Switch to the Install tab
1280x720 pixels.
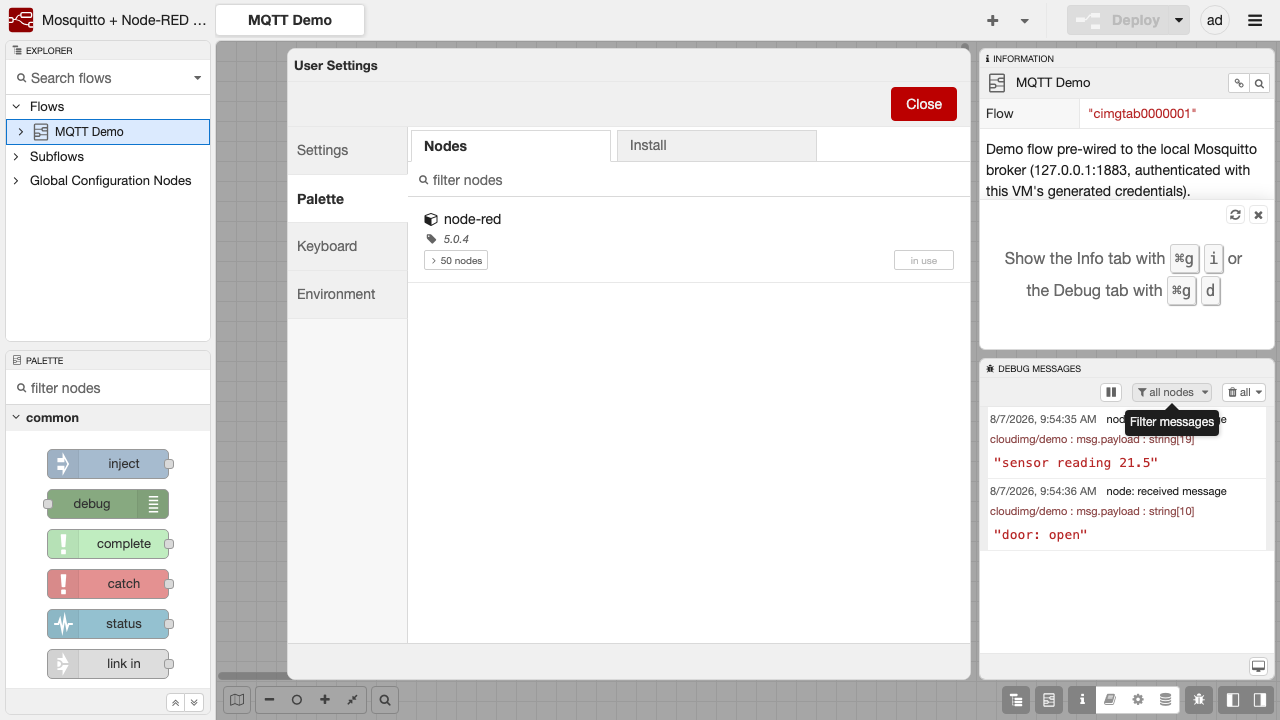coord(717,146)
